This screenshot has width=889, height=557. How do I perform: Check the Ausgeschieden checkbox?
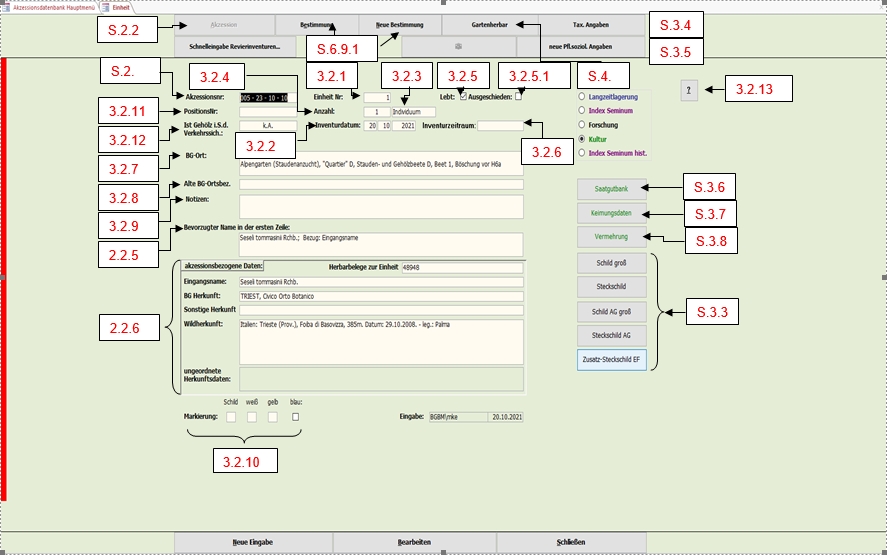(x=518, y=96)
